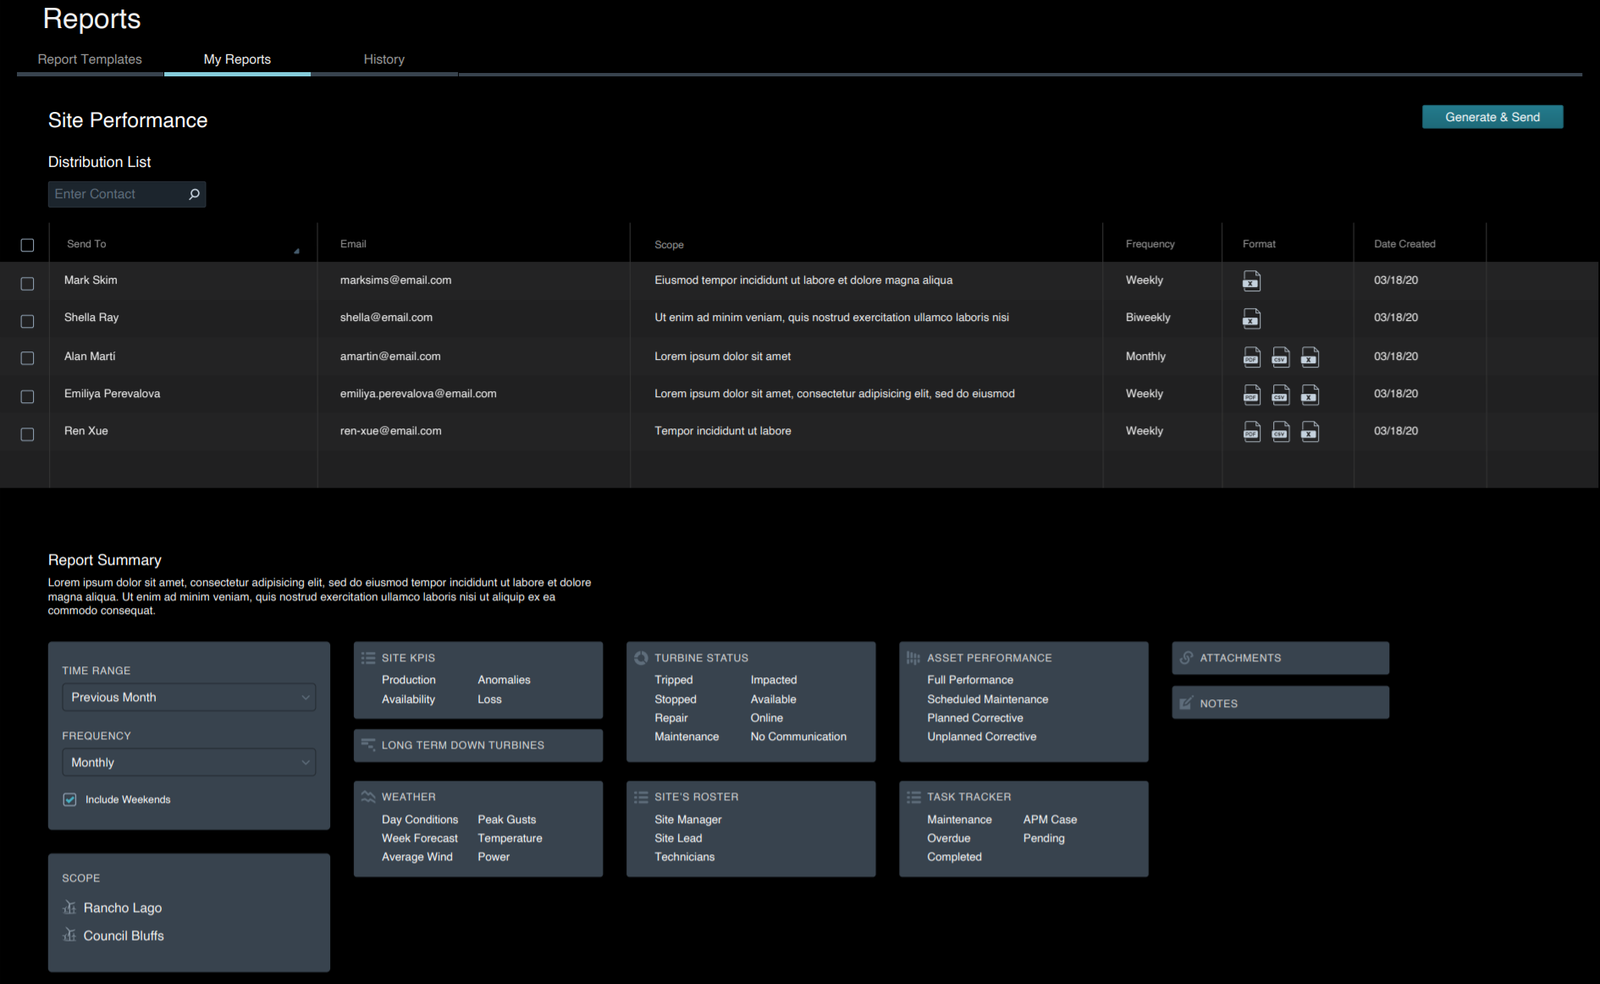The width and height of the screenshot is (1600, 984).
Task: Click the Date Created column header
Action: pos(1404,244)
